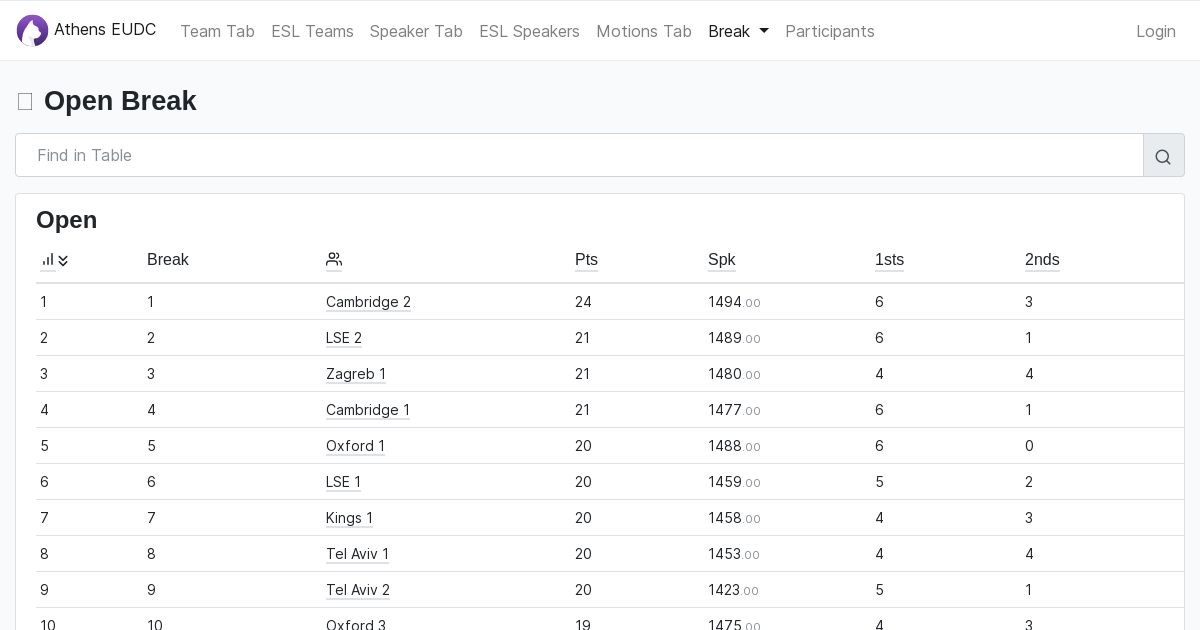Sort by 1sts column header
The width and height of the screenshot is (1200, 630).
889,260
